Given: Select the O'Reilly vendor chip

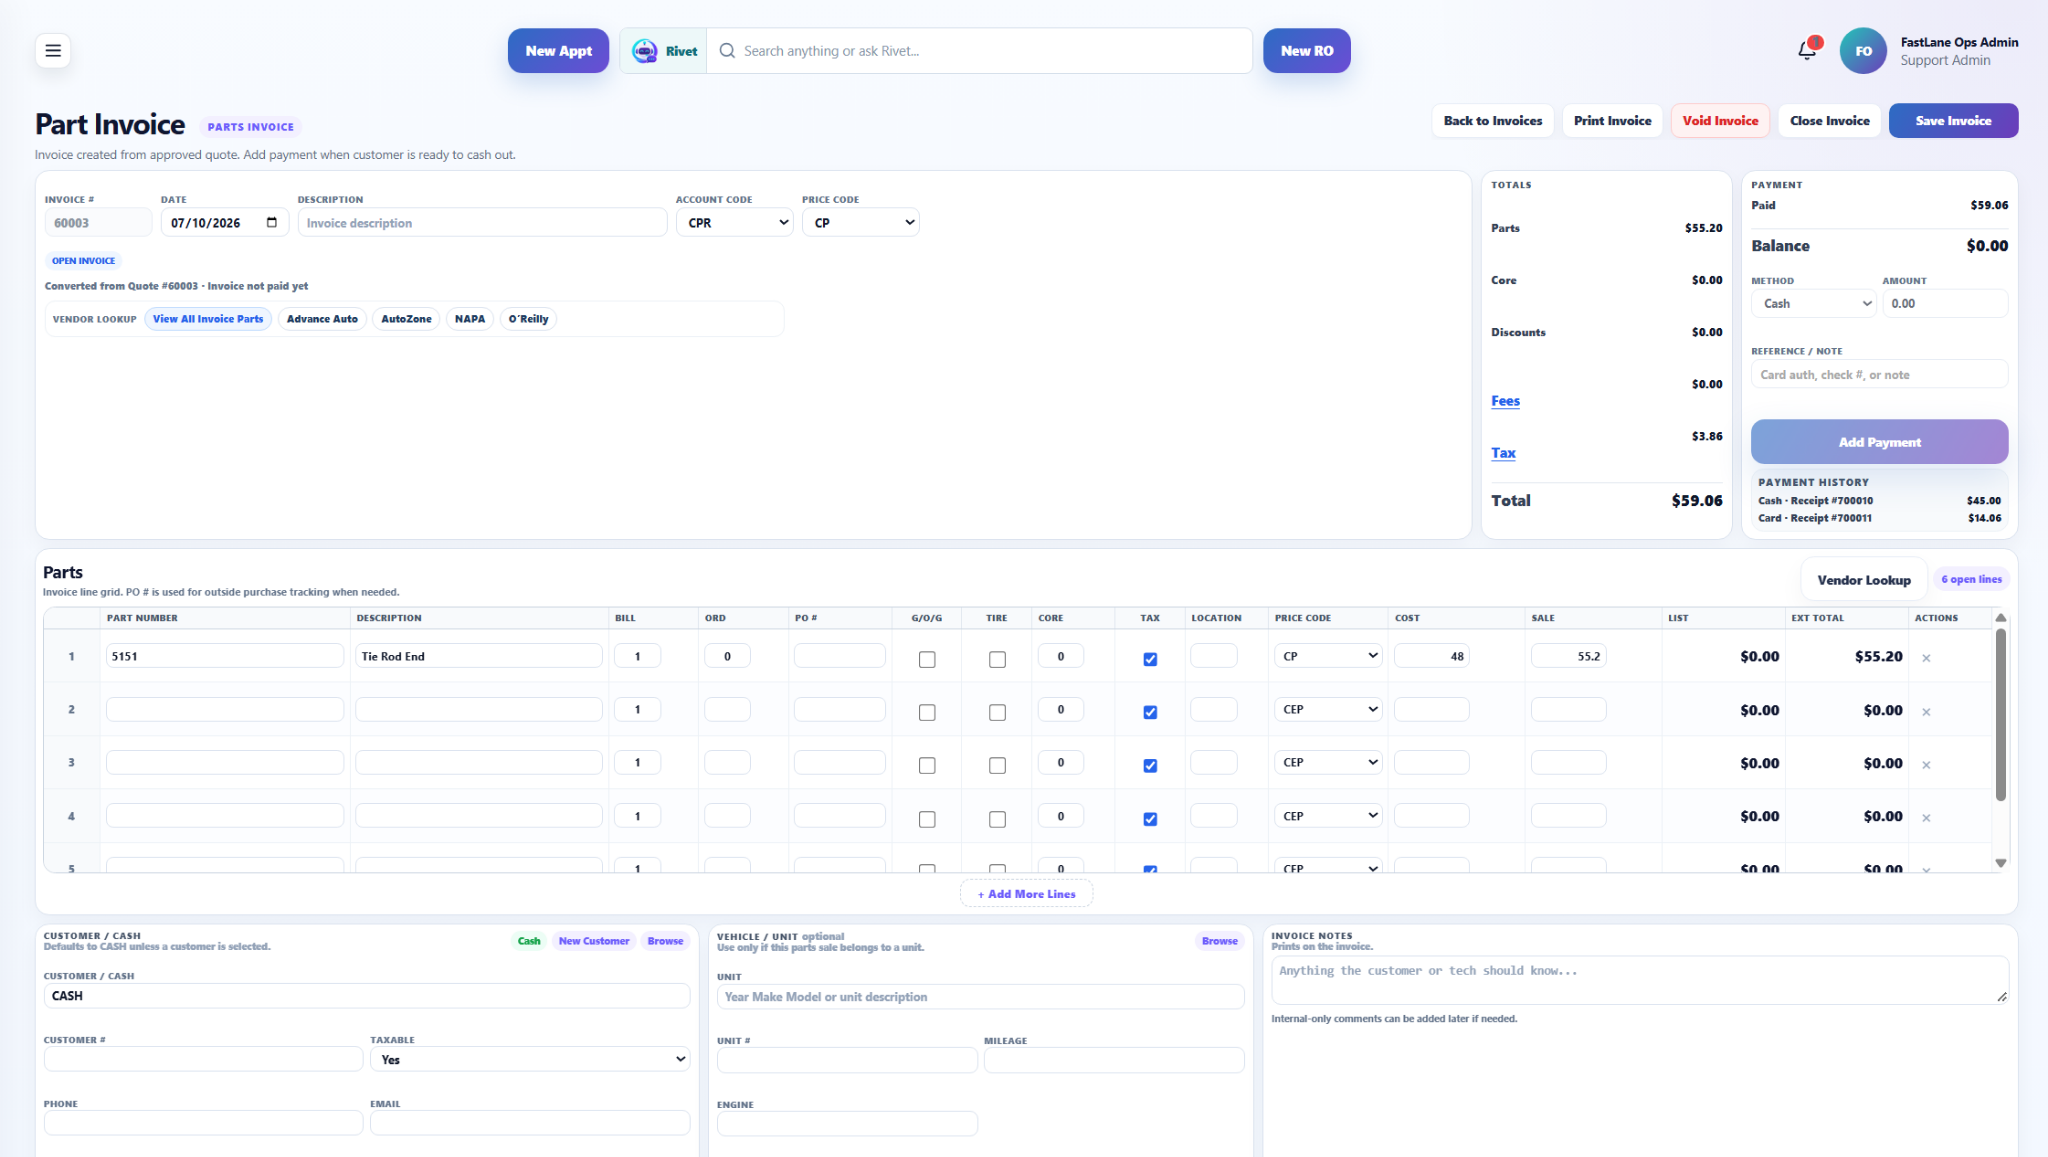Looking at the screenshot, I should click(x=528, y=319).
